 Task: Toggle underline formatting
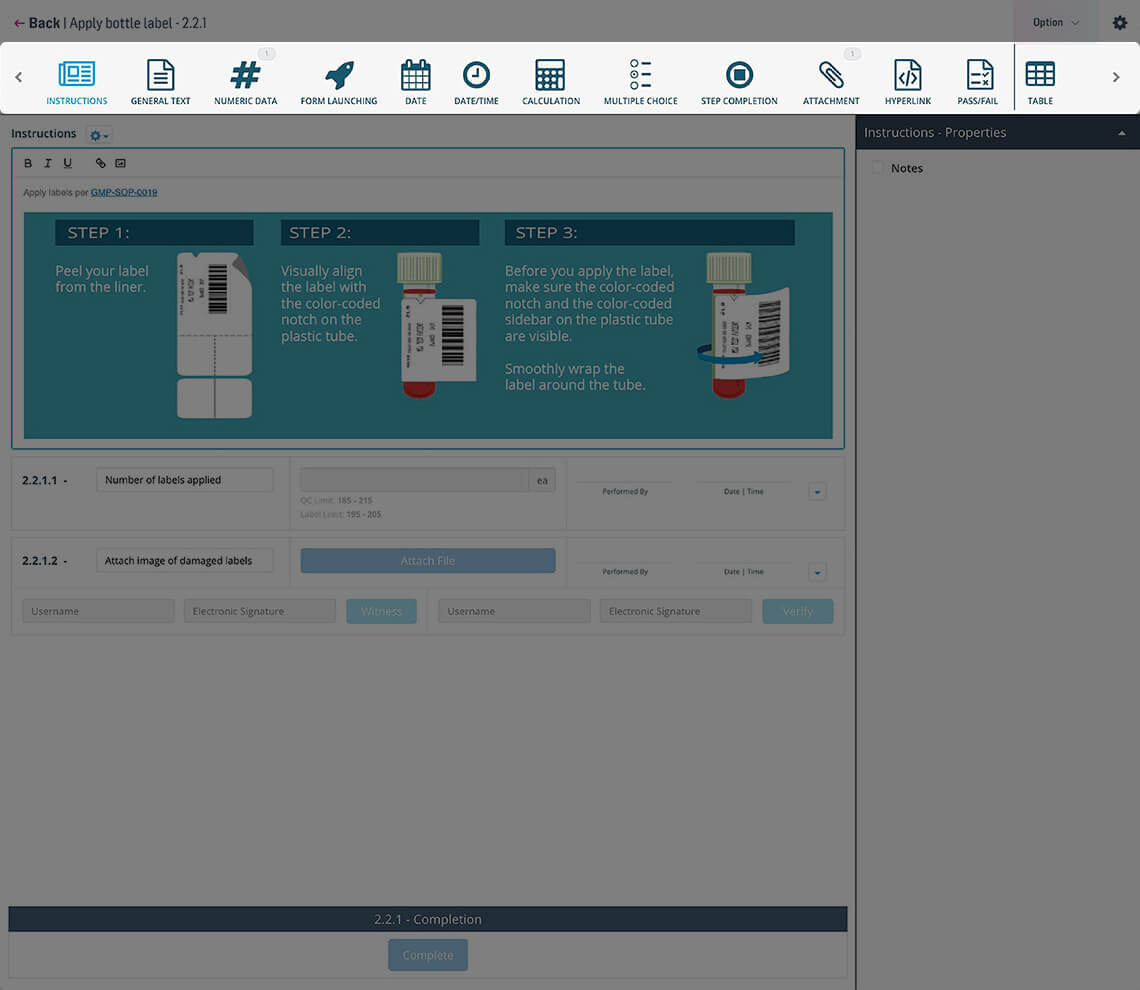pos(67,162)
